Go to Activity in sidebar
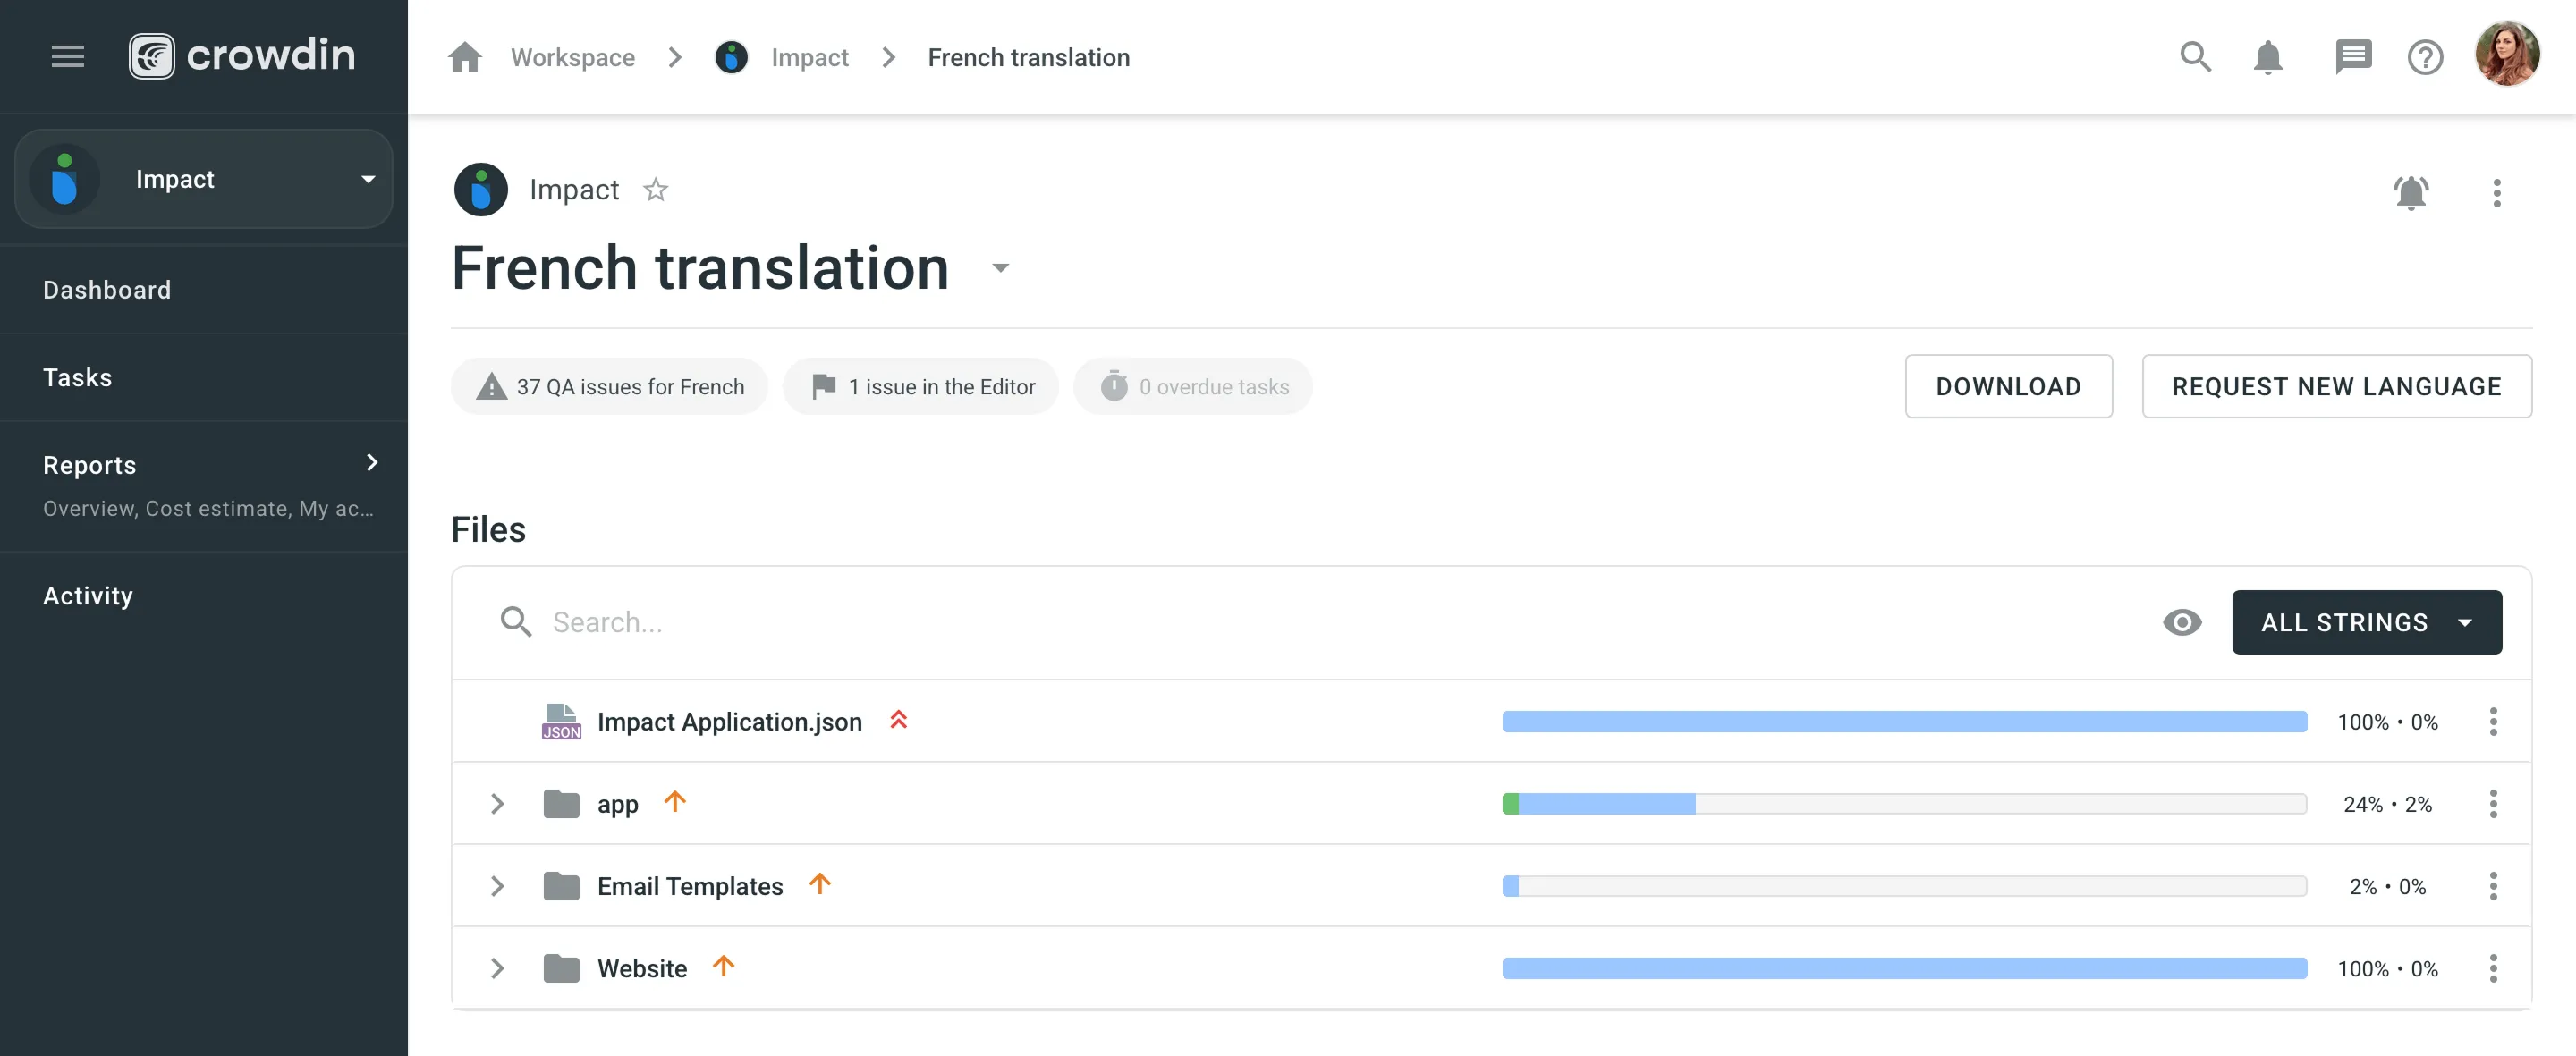 [88, 596]
